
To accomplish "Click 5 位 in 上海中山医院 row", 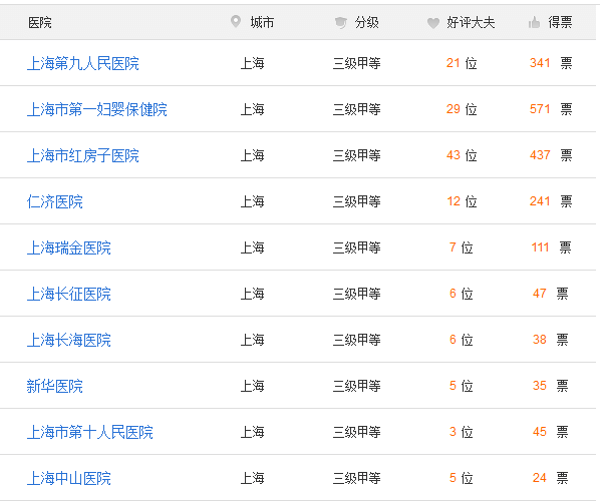I will pyautogui.click(x=461, y=478).
